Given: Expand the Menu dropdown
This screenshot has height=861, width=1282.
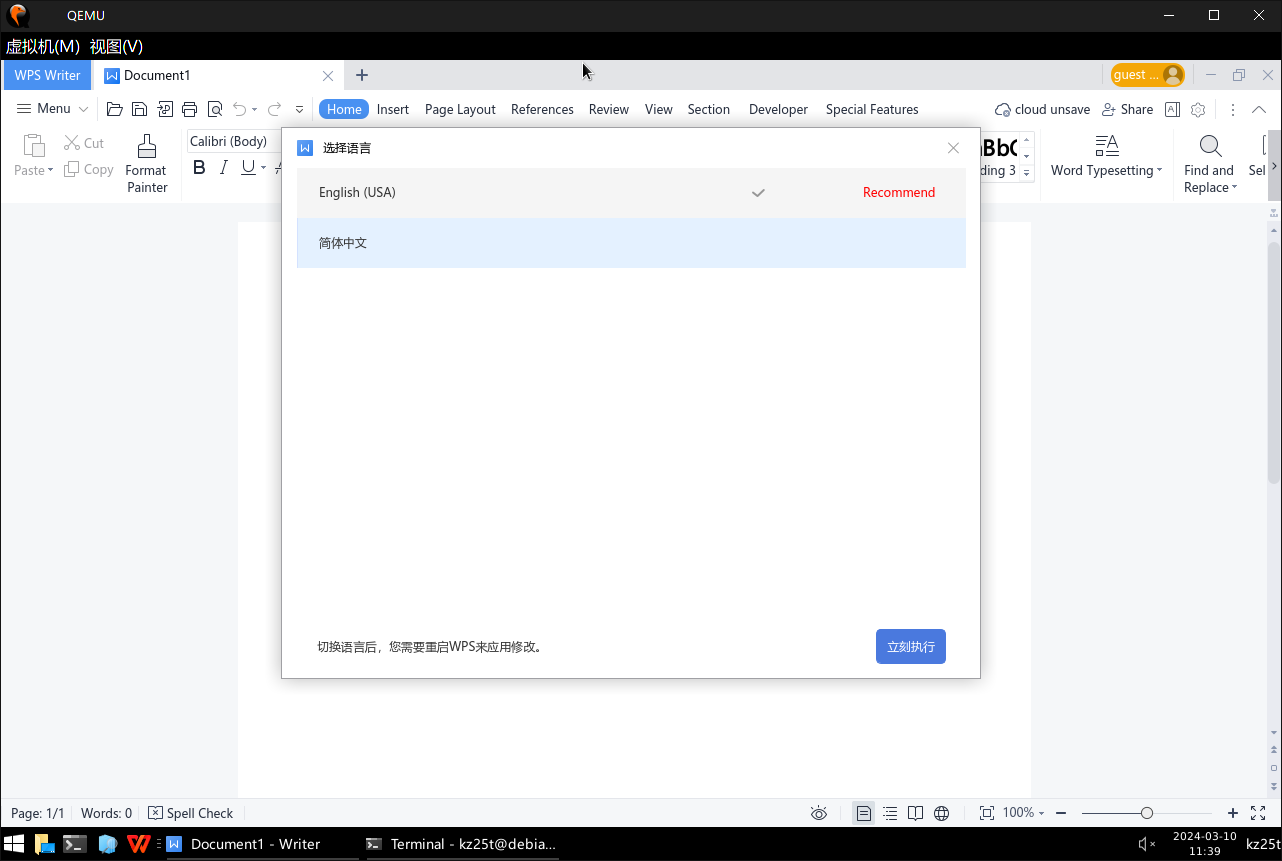Looking at the screenshot, I should point(53,109).
